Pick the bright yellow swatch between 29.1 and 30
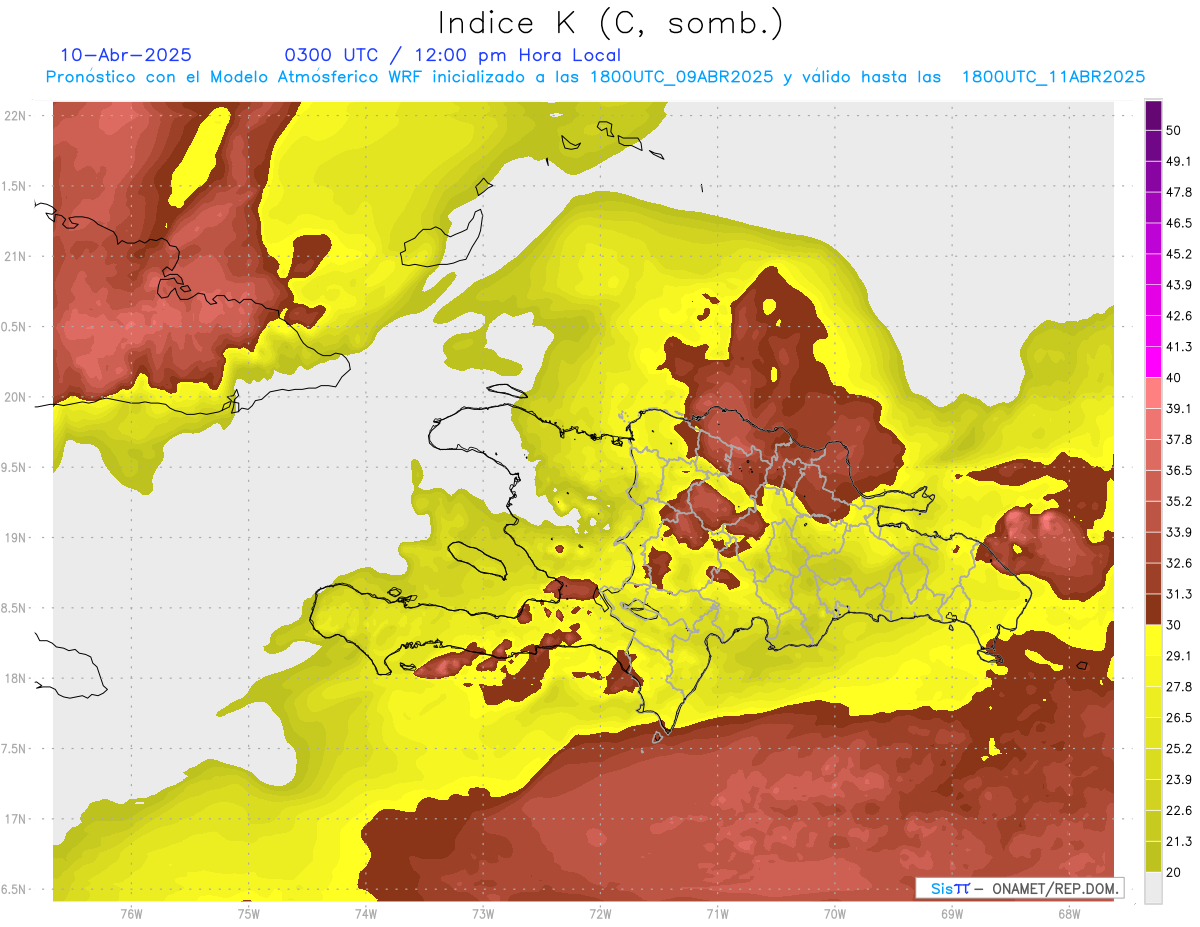Viewport: 1200px width, 927px height. (x=1153, y=640)
